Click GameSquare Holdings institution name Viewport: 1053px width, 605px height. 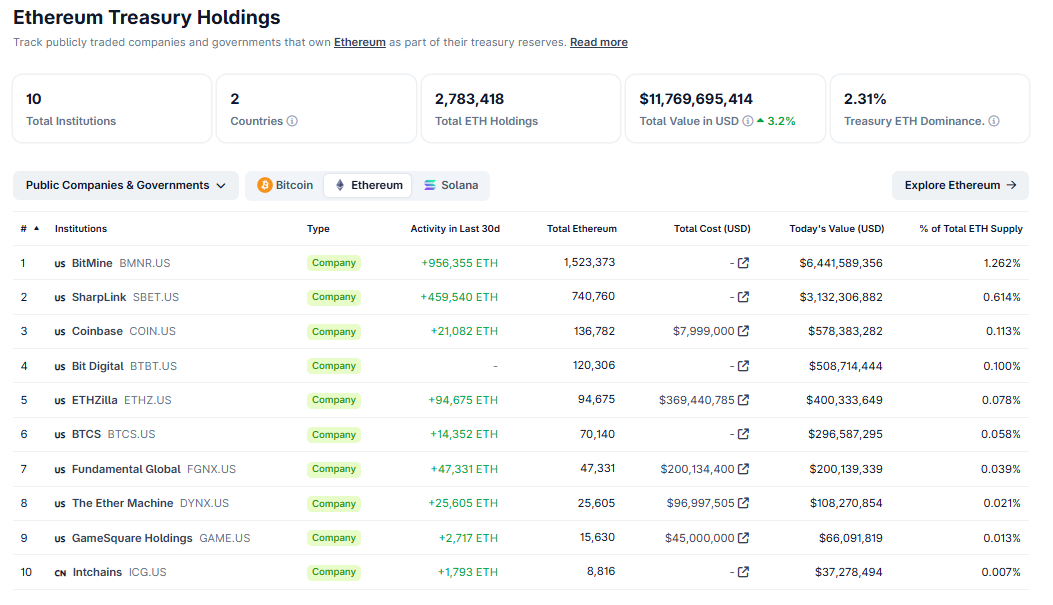click(x=132, y=539)
